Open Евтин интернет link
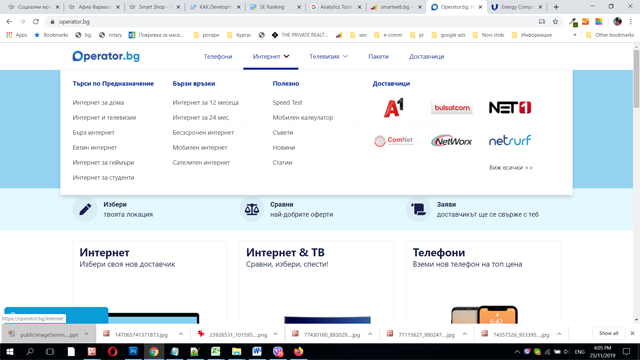Viewport: 640px width, 360px height. tap(95, 147)
